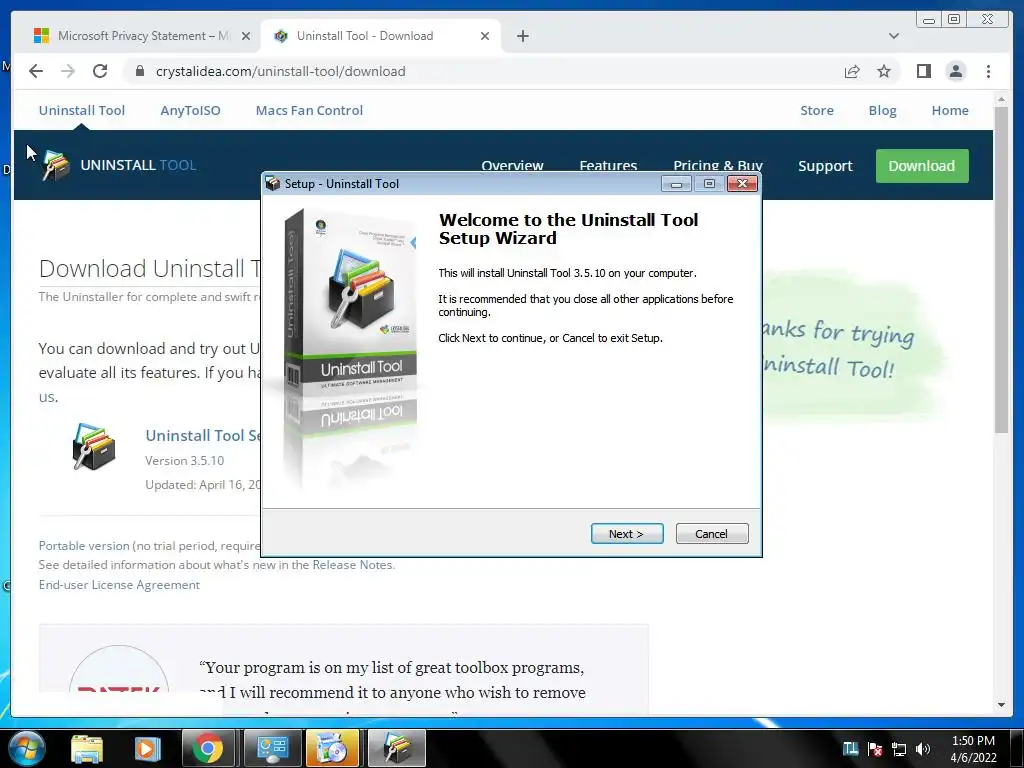Viewport: 1024px width, 768px height.
Task: Open the installer disc taskbar item
Action: click(332, 748)
